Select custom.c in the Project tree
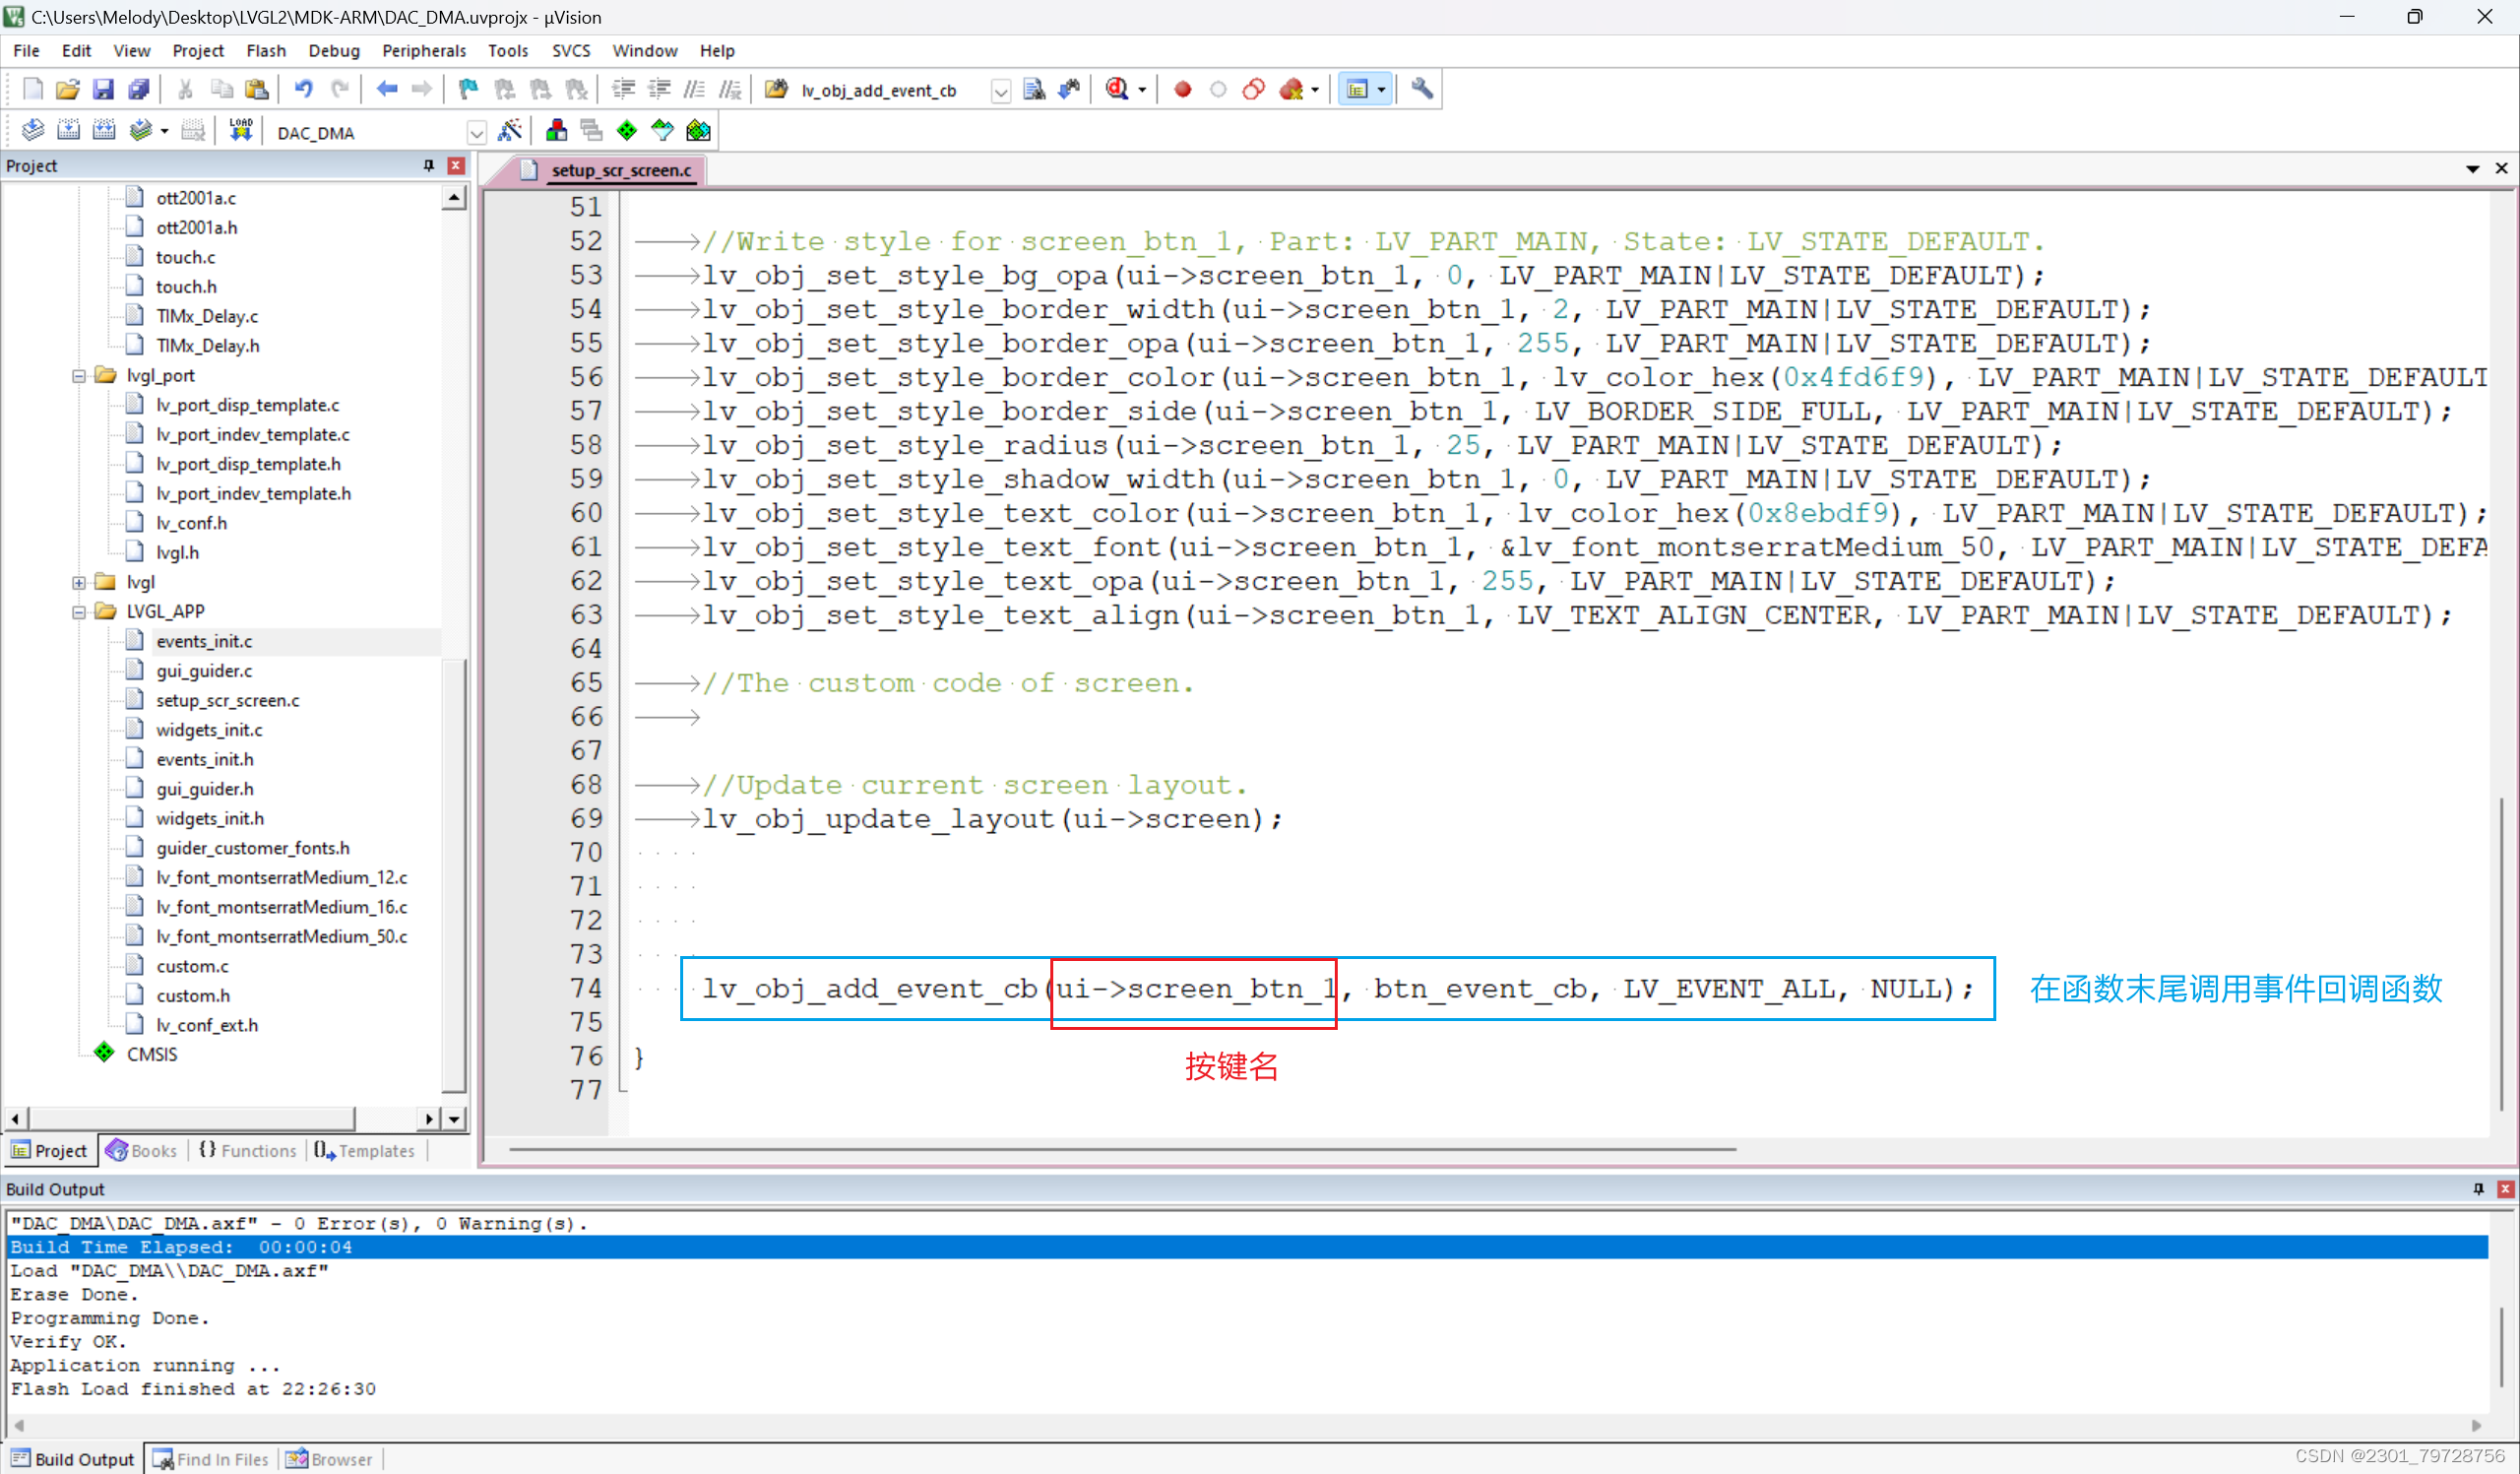2520x1474 pixels. coord(192,965)
